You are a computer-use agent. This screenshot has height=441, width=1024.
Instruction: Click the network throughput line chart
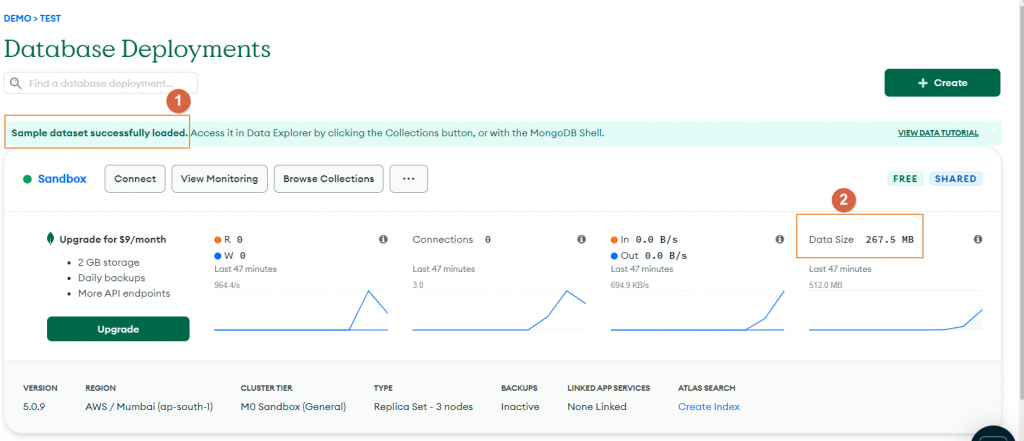click(697, 310)
